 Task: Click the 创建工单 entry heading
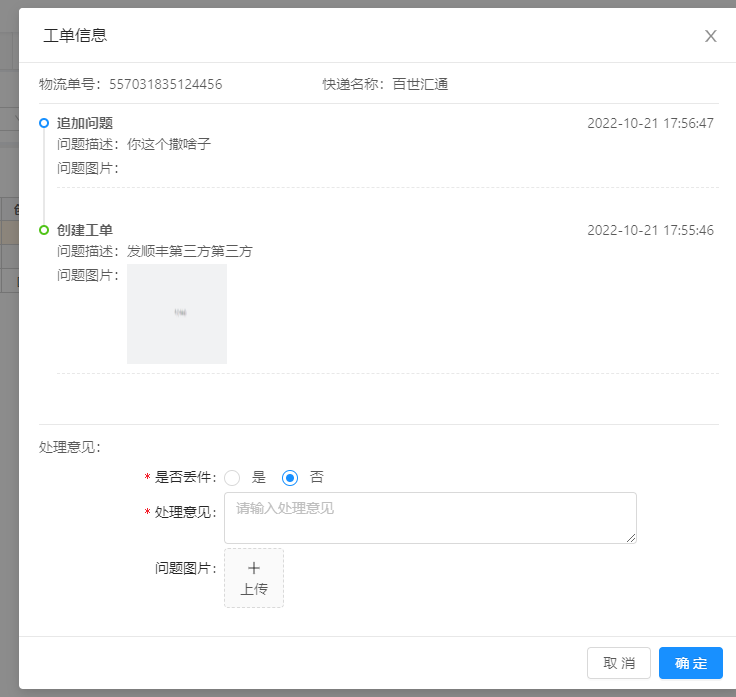(85, 230)
